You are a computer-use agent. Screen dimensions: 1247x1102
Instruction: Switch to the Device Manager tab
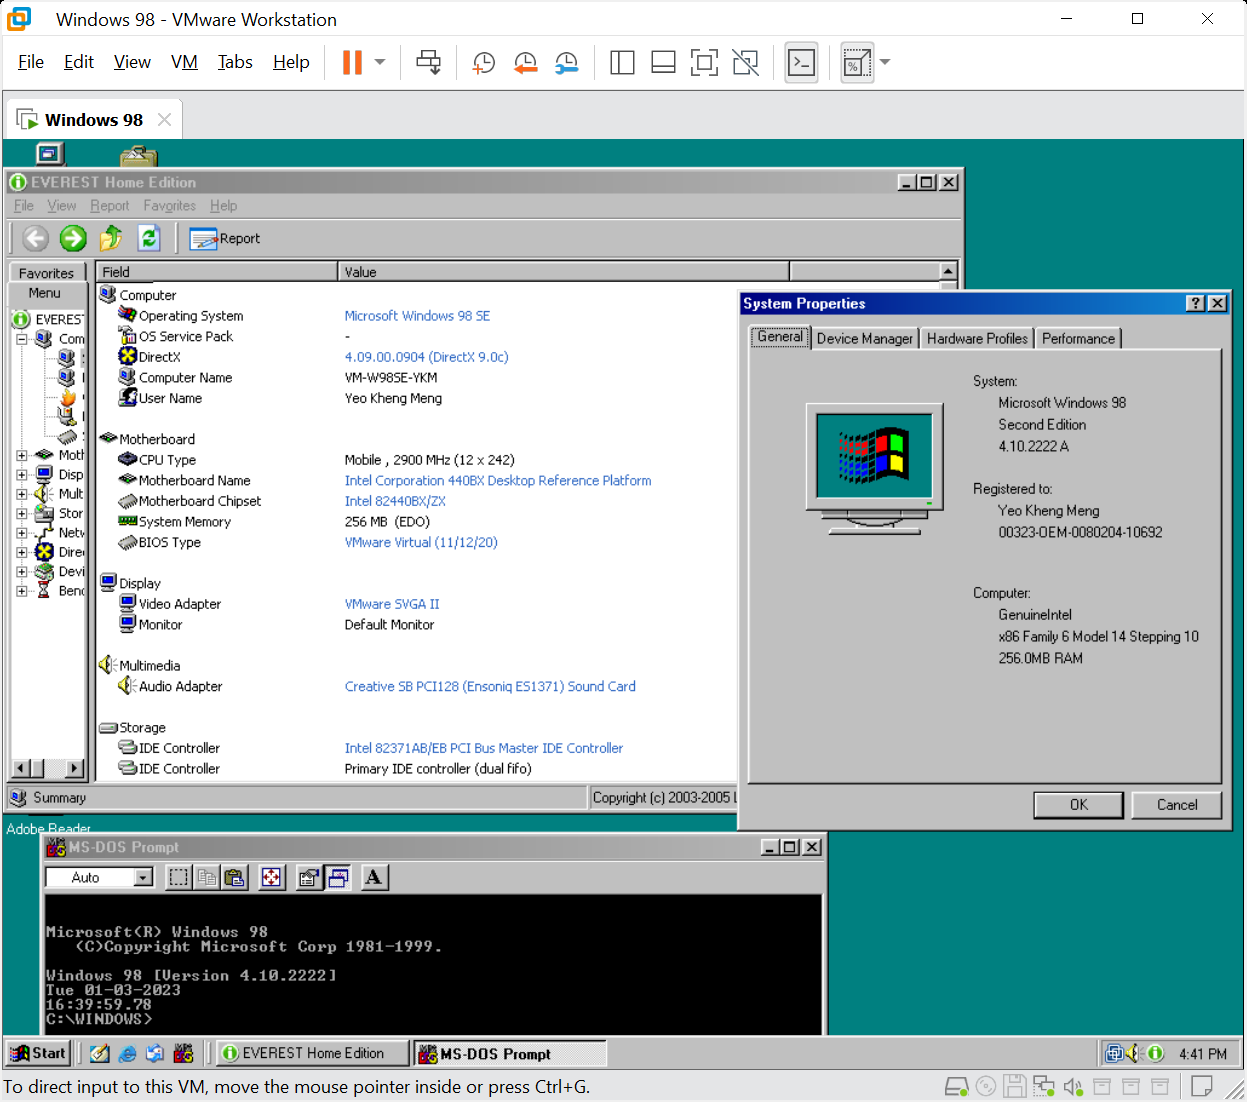864,339
